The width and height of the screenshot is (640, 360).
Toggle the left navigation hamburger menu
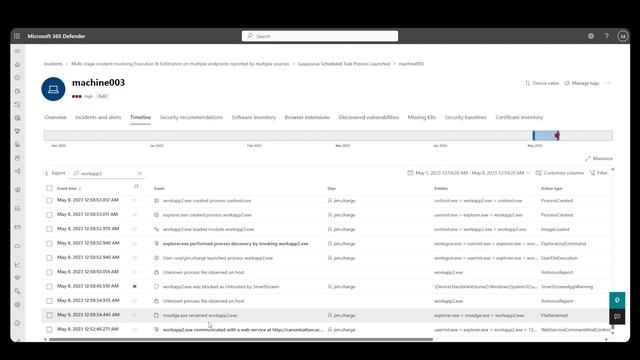click(x=17, y=51)
